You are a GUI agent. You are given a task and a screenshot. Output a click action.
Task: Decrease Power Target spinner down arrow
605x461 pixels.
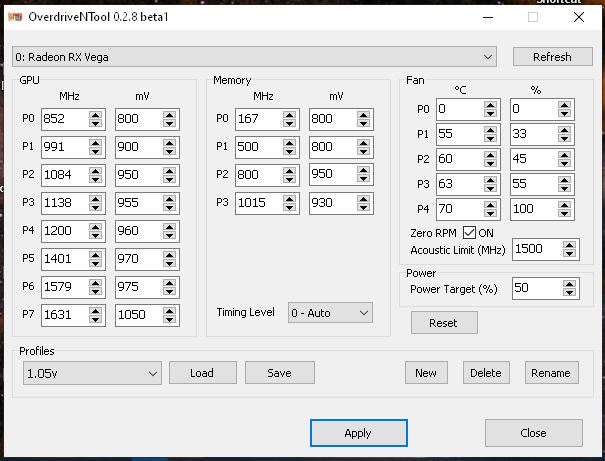coord(567,292)
